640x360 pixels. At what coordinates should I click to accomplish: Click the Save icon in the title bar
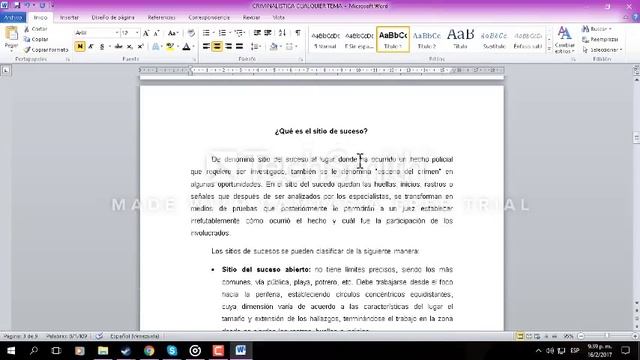17,6
